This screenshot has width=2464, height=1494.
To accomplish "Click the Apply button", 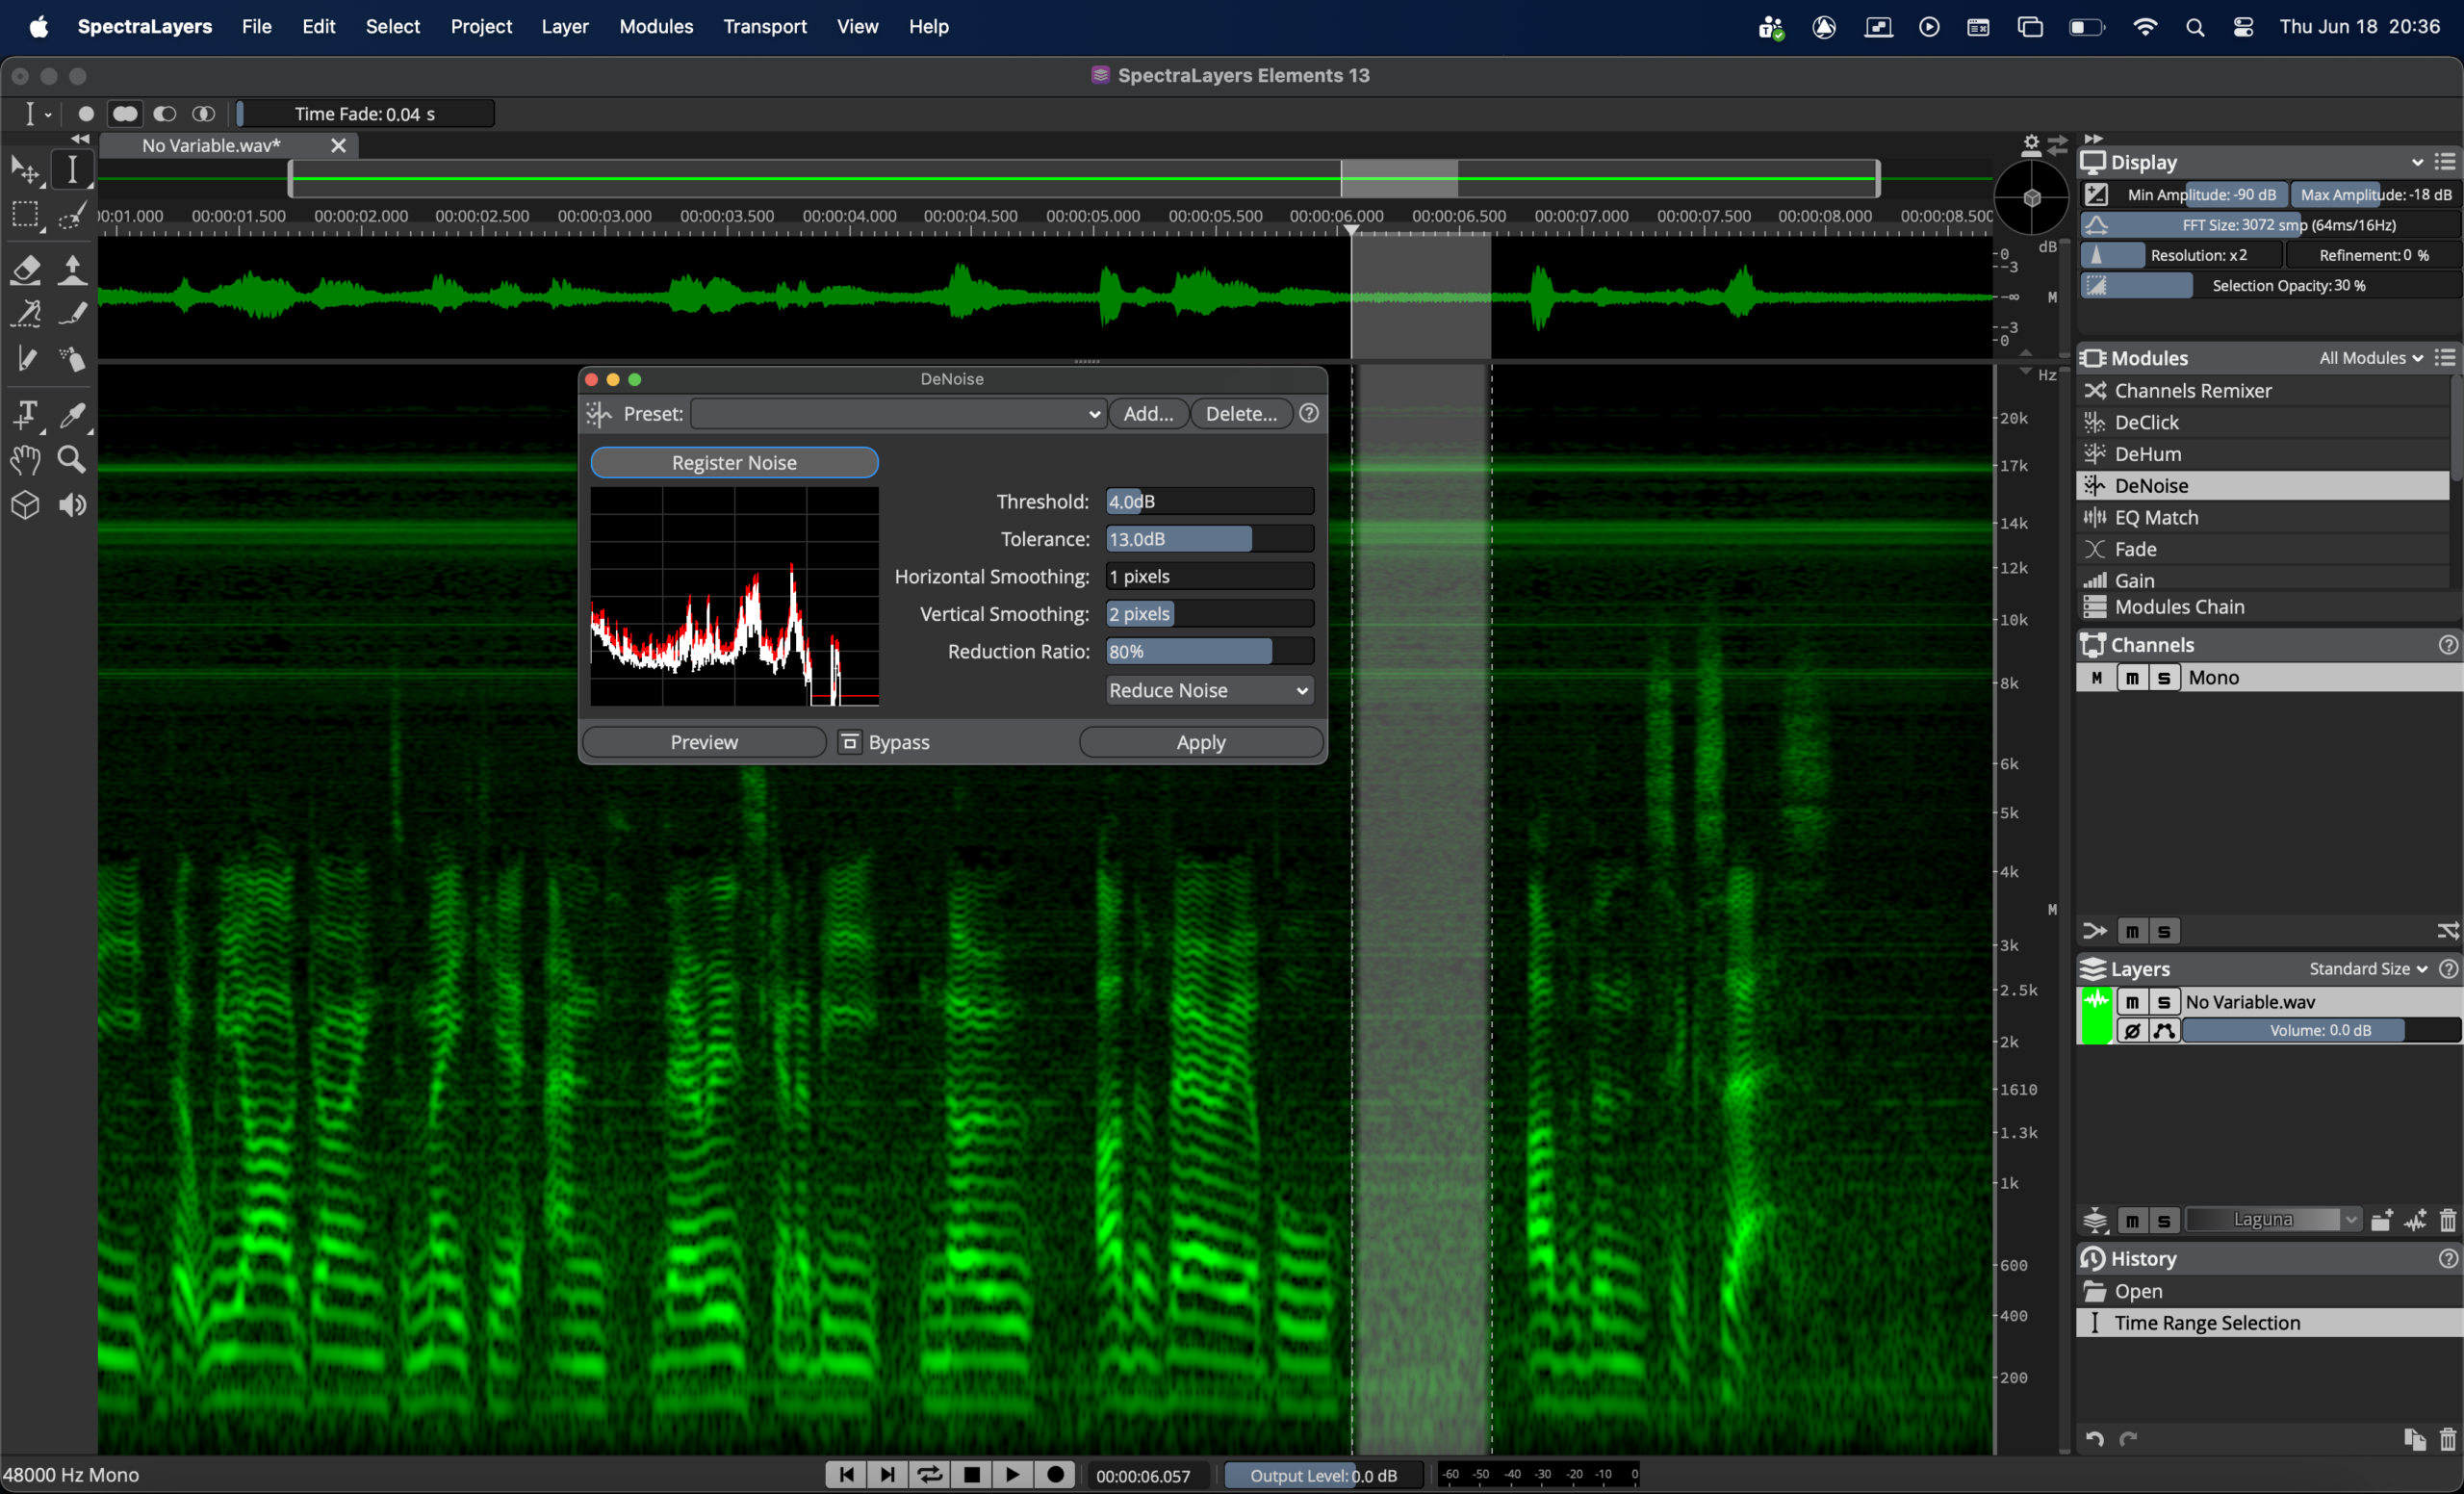I will coord(1201,742).
